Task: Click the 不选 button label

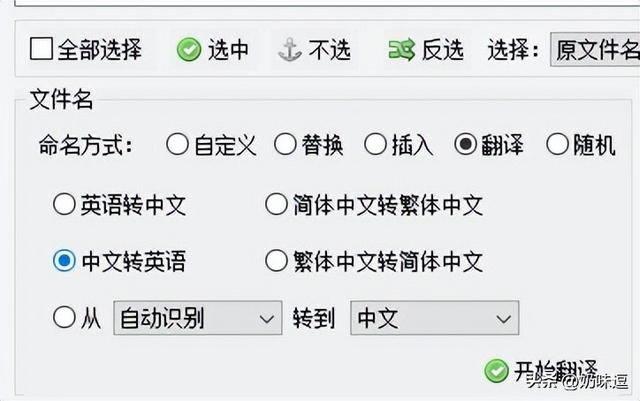Action: pyautogui.click(x=329, y=49)
